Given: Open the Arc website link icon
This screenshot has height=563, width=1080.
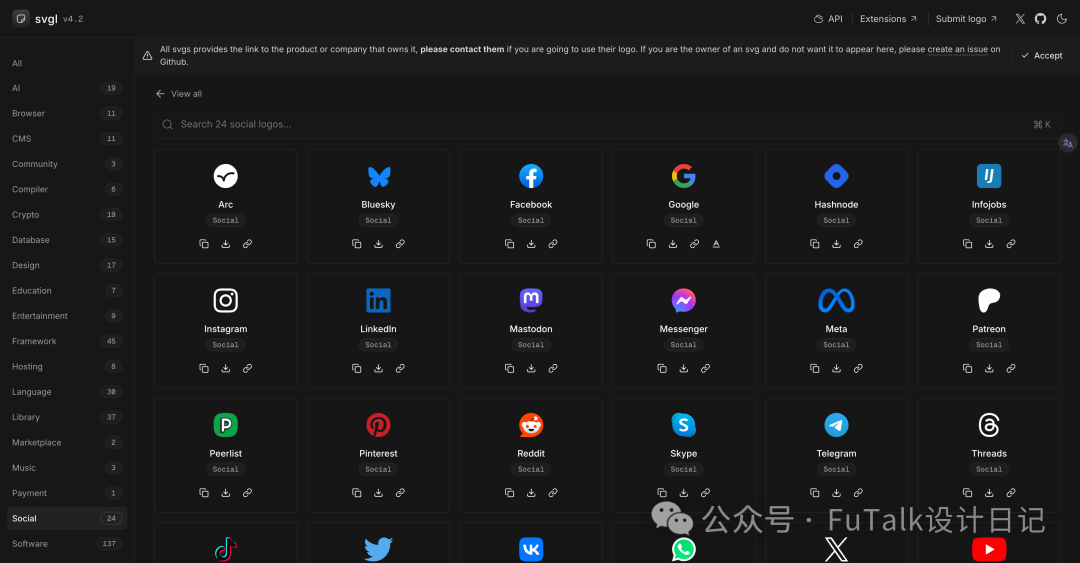Looking at the screenshot, I should (x=247, y=244).
